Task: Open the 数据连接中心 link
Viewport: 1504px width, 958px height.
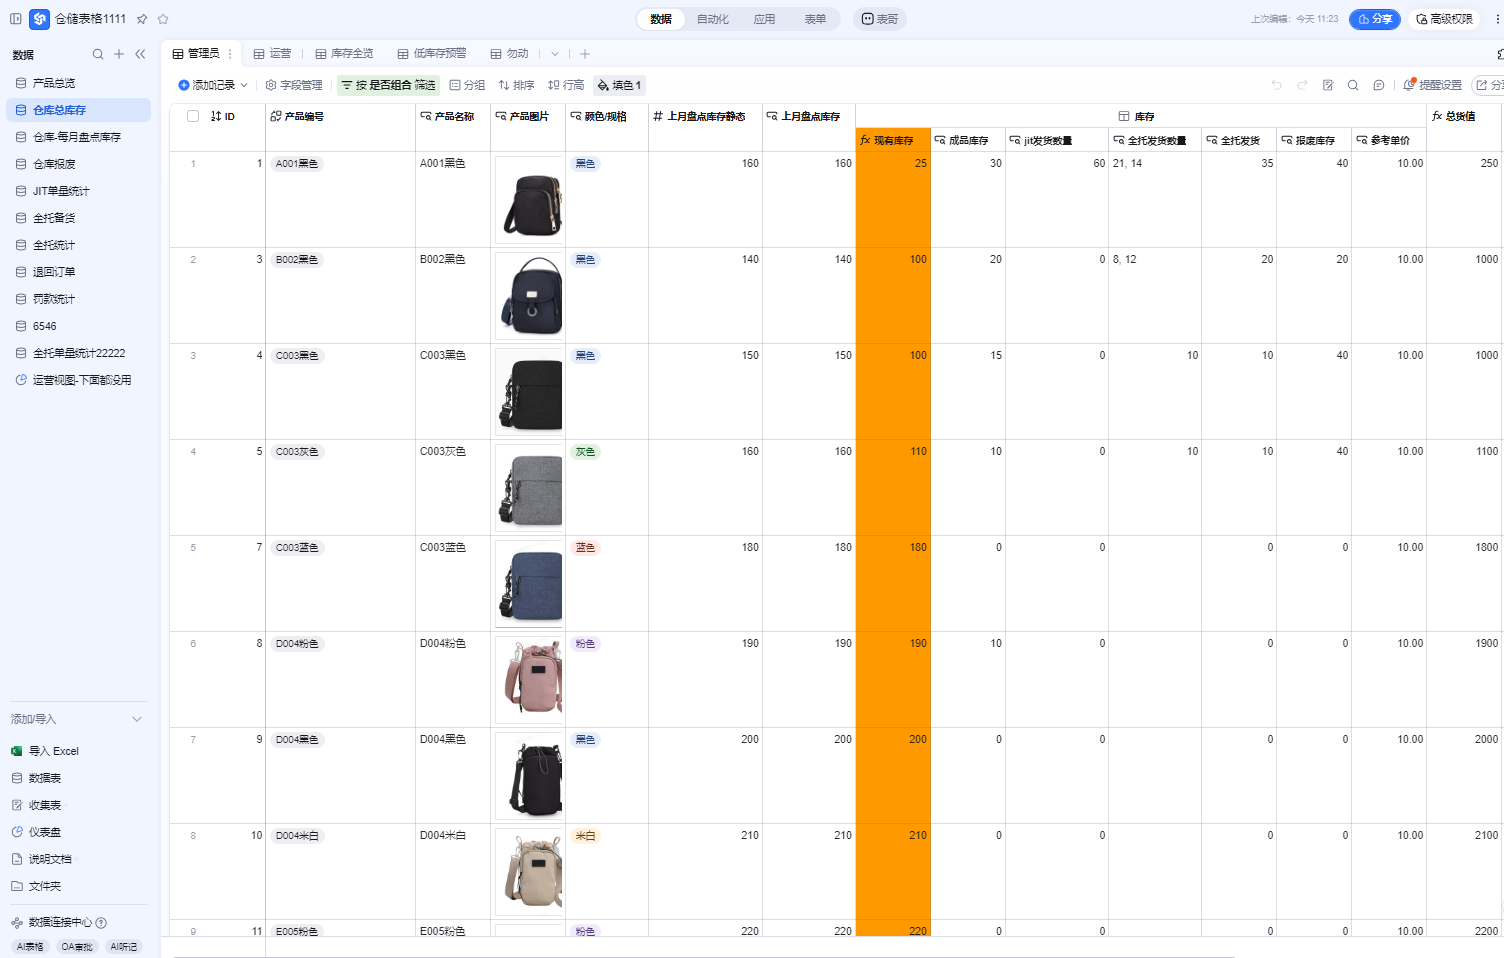Action: pyautogui.click(x=60, y=923)
